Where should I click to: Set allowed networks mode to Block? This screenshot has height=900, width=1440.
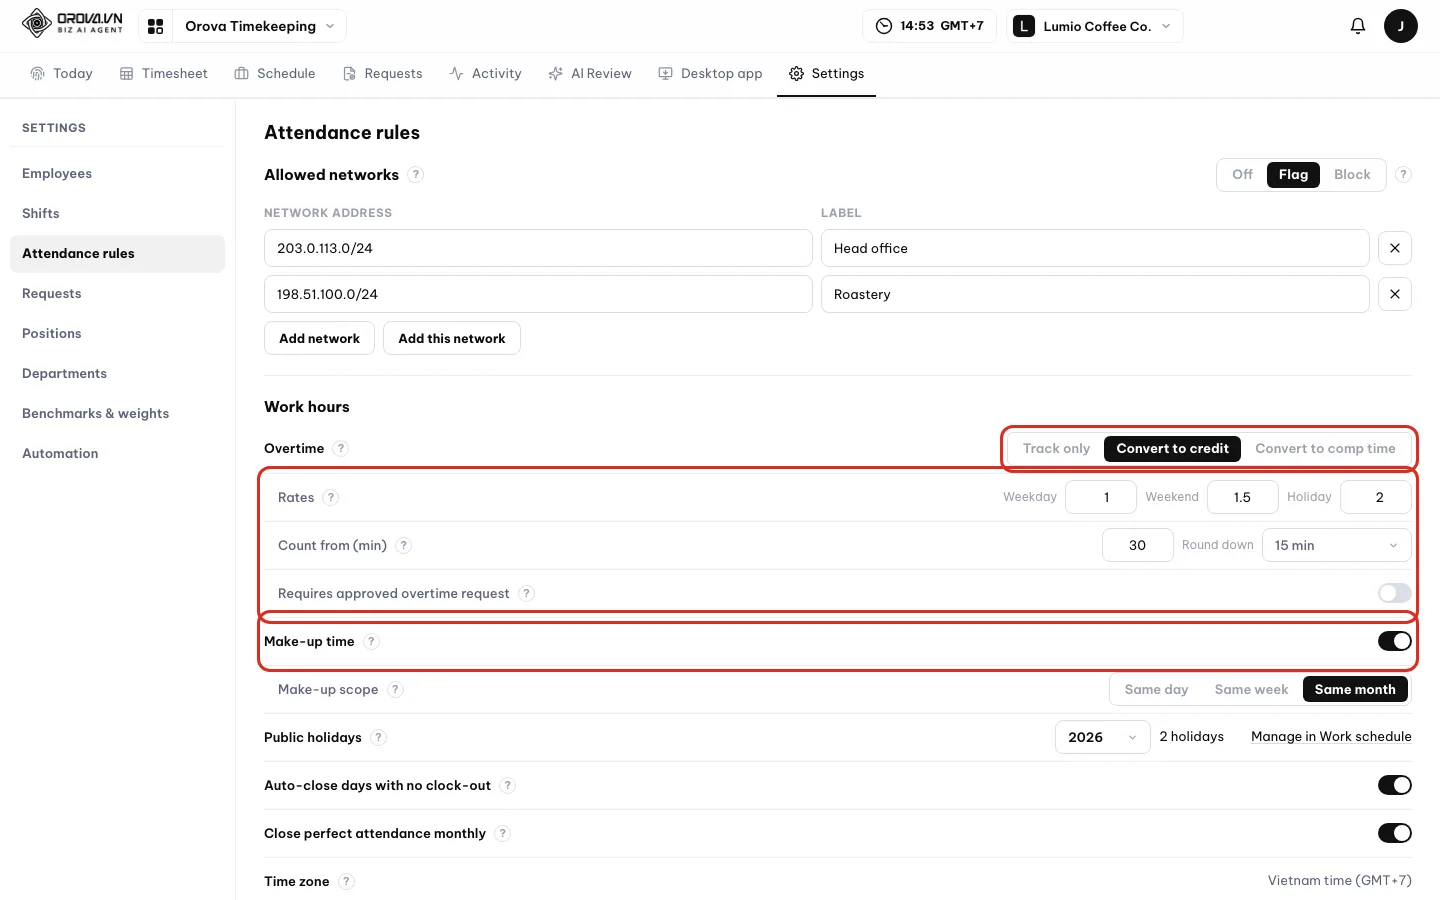point(1352,174)
